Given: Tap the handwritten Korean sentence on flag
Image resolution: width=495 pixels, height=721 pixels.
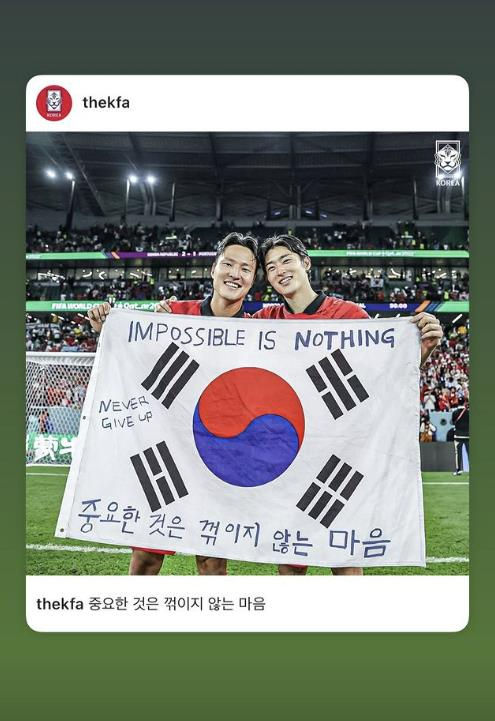Looking at the screenshot, I should [234, 529].
